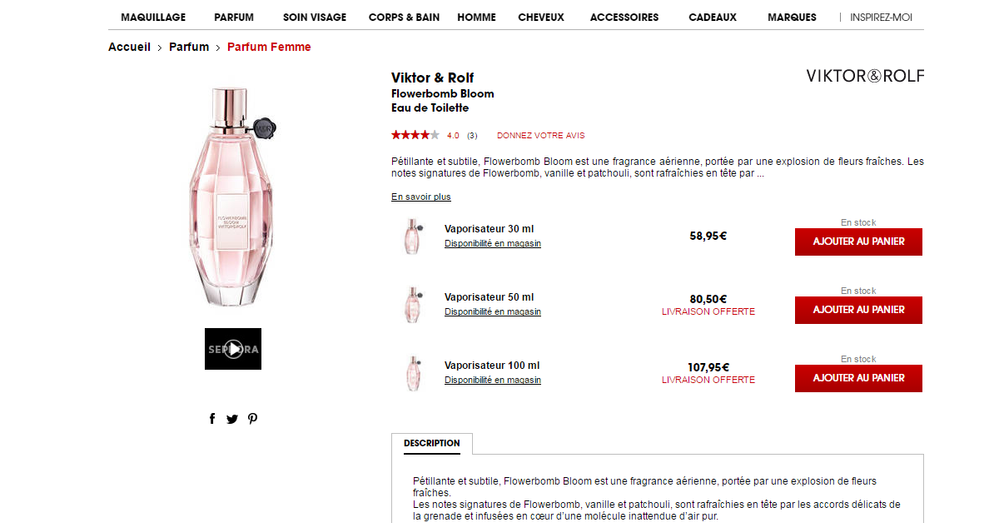Open the Maquillage menu
The width and height of the screenshot is (999, 523).
pos(153,17)
